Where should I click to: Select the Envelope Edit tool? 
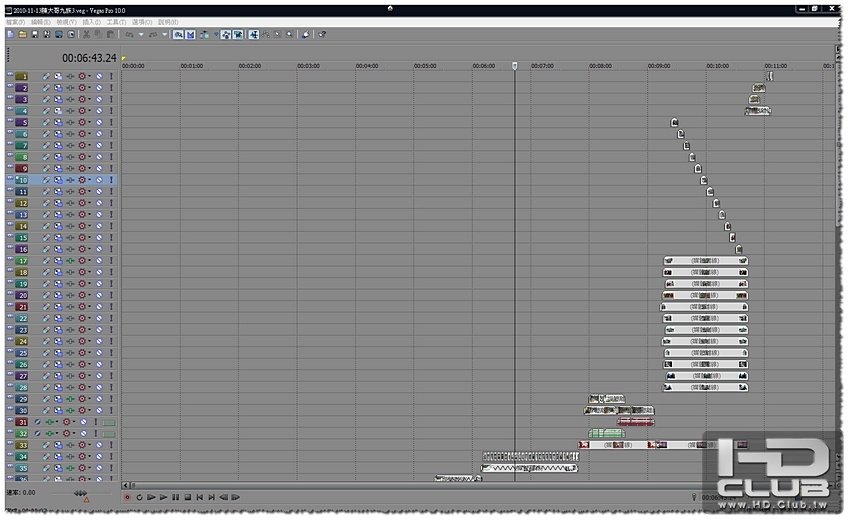266,34
